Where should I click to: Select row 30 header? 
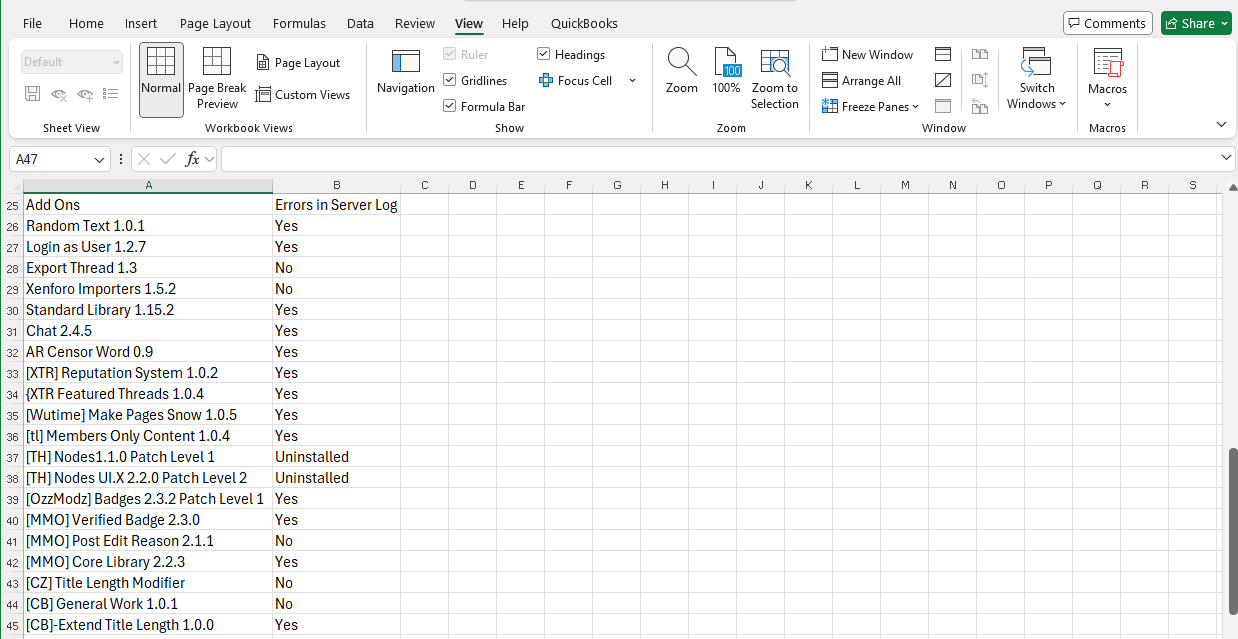click(x=12, y=310)
